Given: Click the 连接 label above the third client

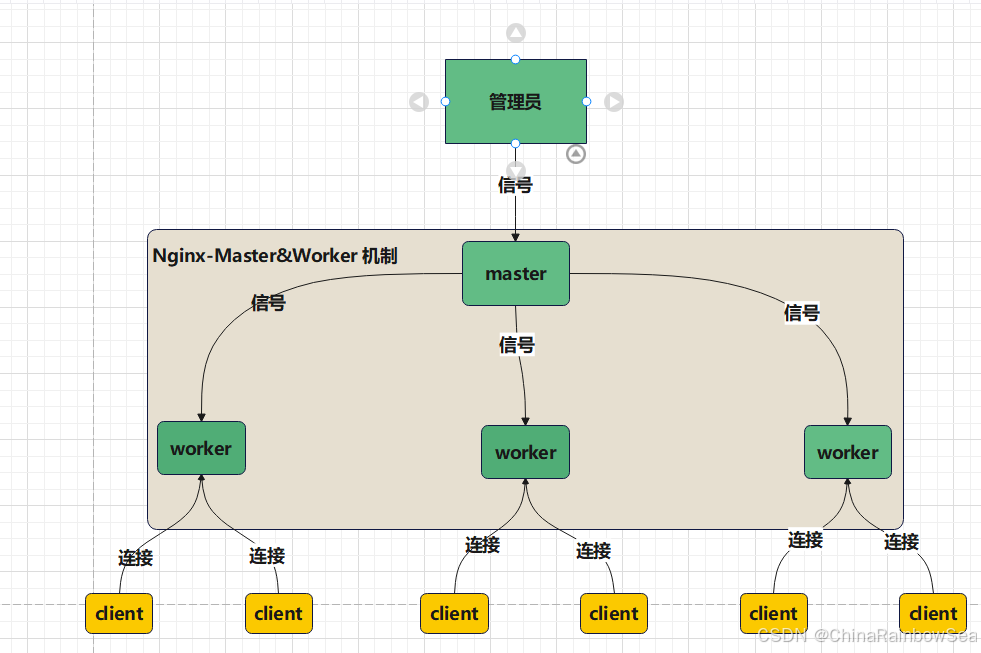Looking at the screenshot, I should click(482, 545).
